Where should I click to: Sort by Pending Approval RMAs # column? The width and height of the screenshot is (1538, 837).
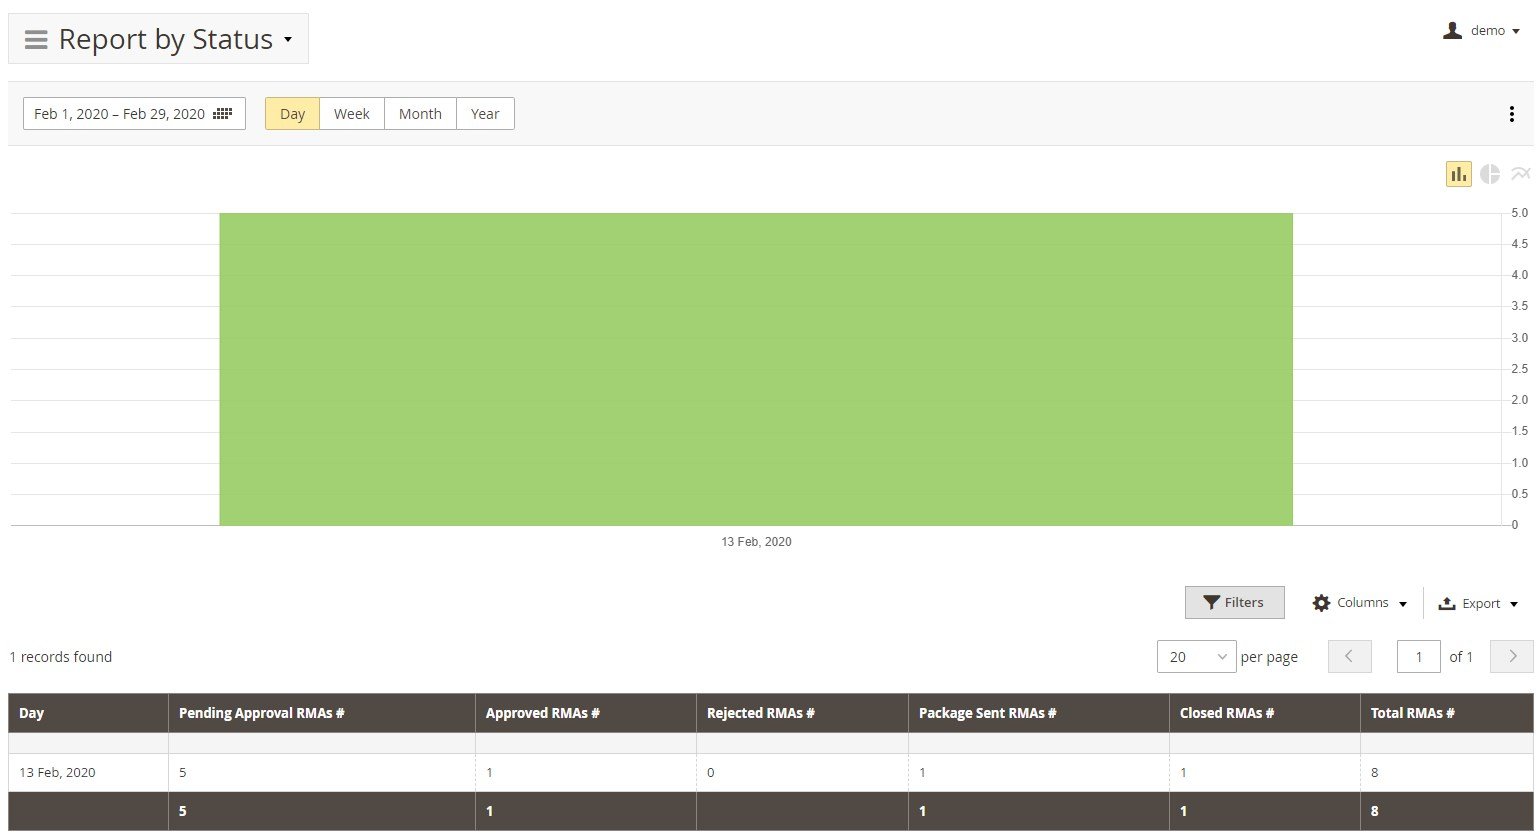(x=322, y=713)
